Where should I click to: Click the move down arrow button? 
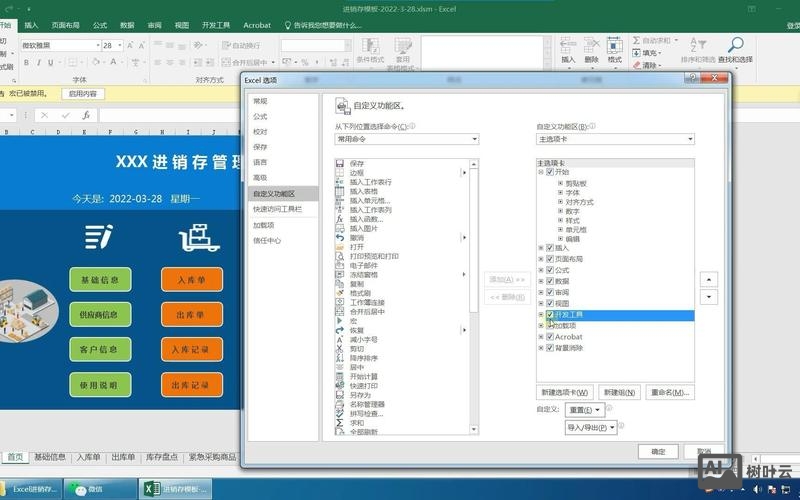pos(709,297)
